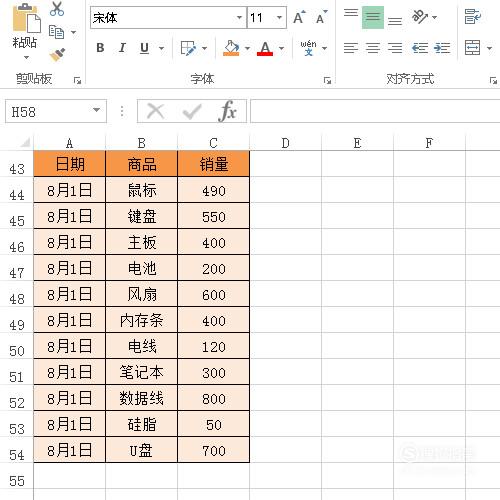Open the alignment group dialog launcher

pos(493,80)
